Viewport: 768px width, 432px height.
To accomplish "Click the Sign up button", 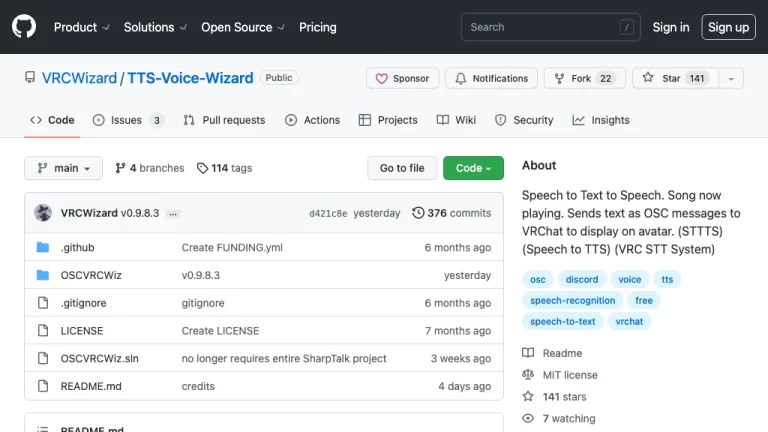I will pos(728,27).
